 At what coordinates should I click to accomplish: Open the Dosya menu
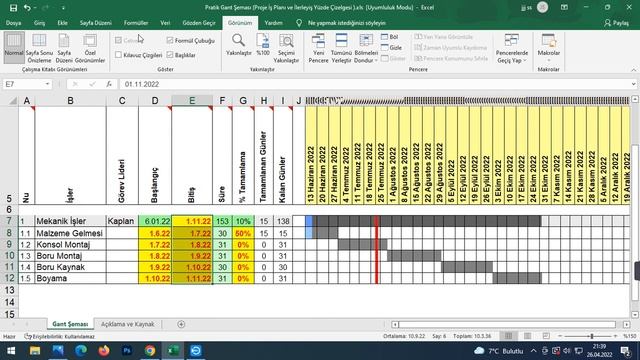point(13,23)
